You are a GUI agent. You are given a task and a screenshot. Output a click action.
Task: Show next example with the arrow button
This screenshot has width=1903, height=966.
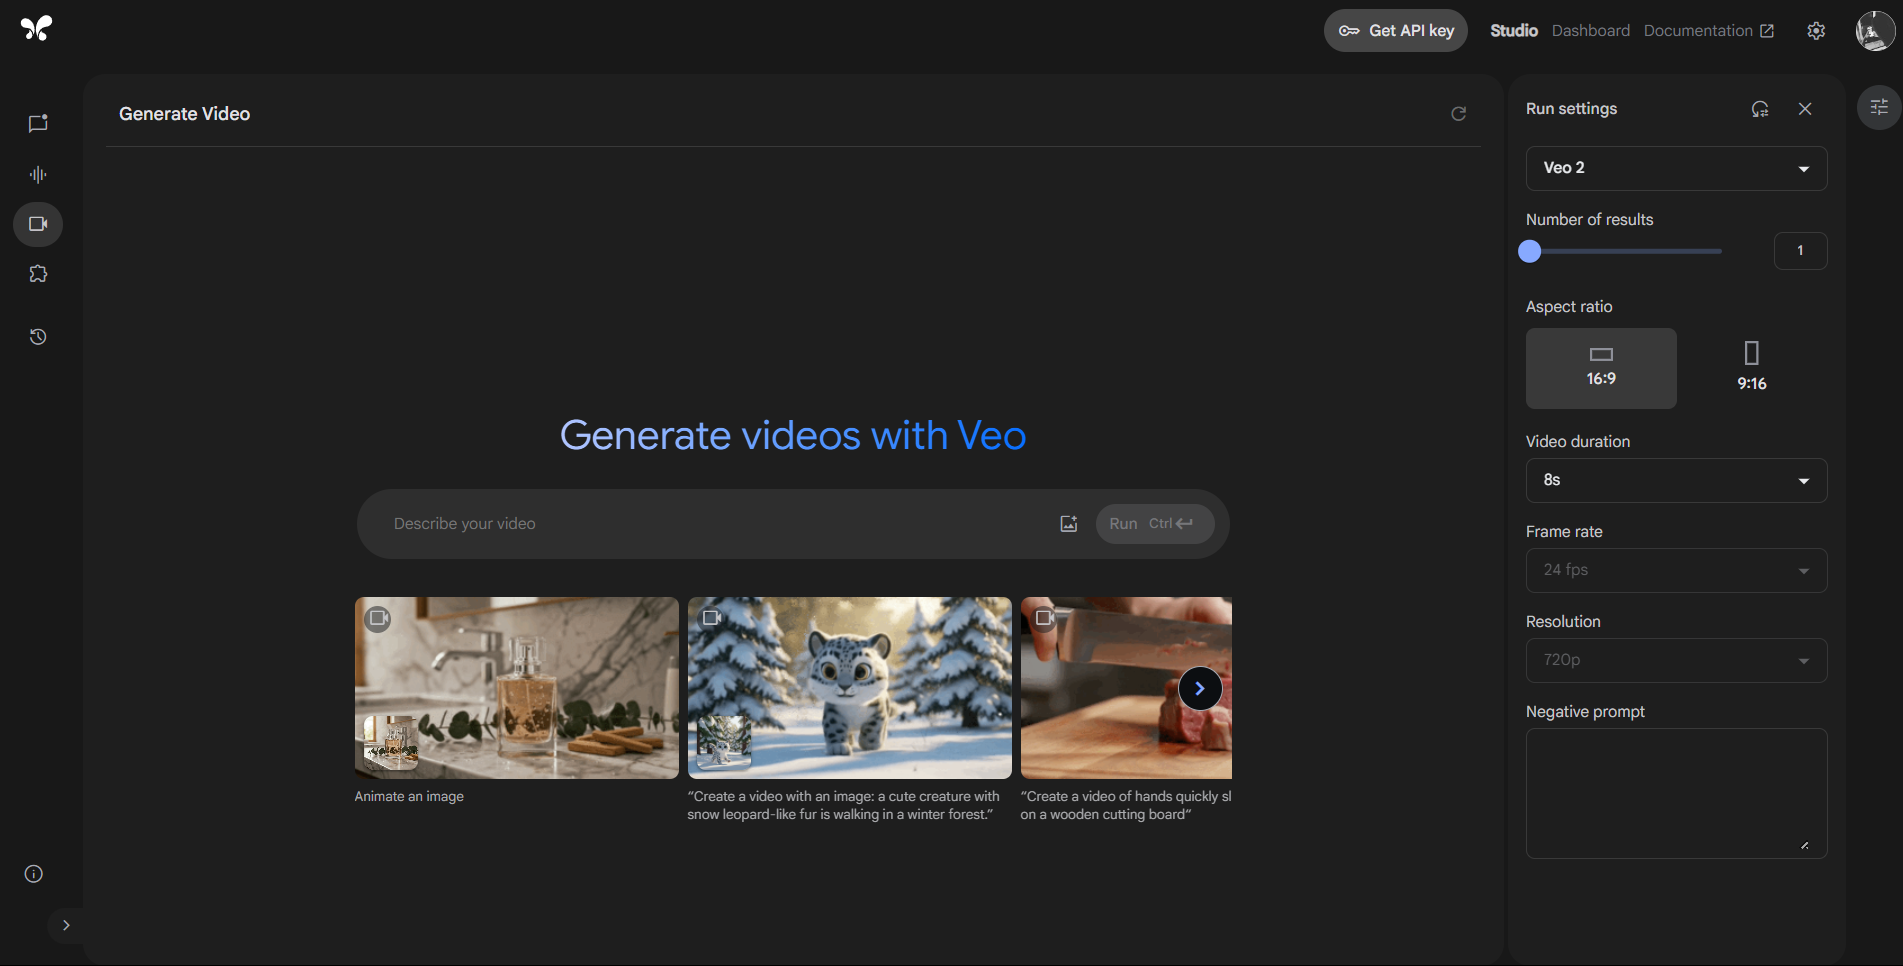click(1200, 688)
